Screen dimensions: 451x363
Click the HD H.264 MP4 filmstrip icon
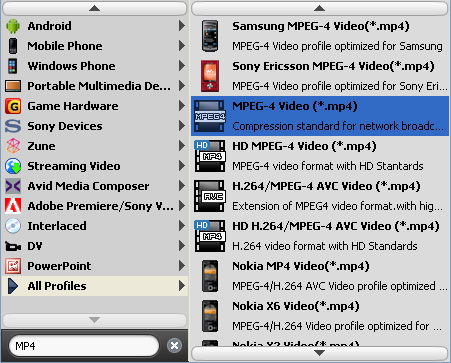210,236
